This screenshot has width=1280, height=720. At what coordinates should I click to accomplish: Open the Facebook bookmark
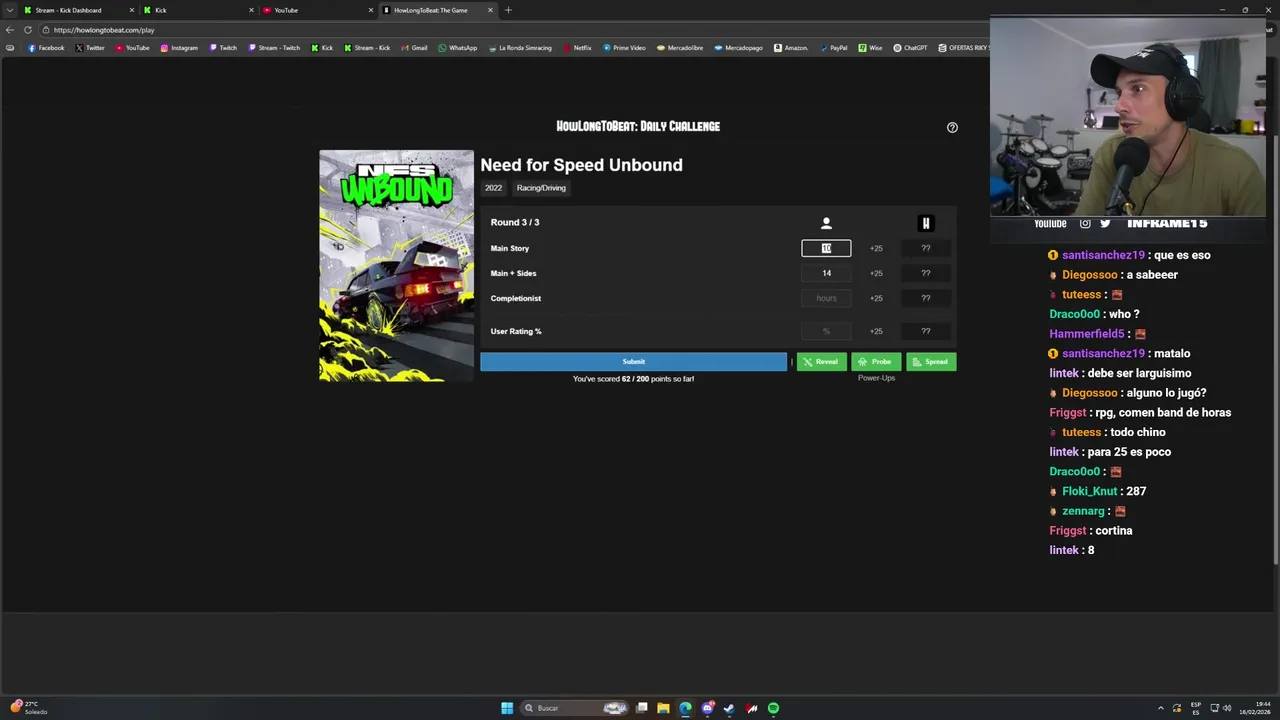(x=46, y=48)
